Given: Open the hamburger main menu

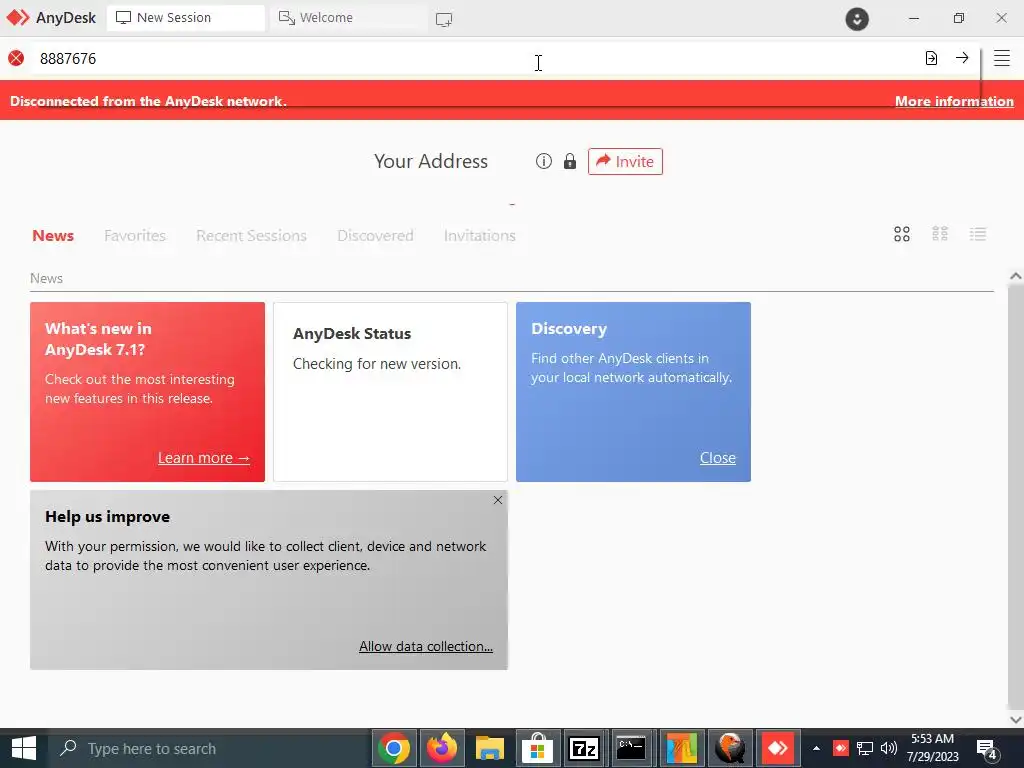Looking at the screenshot, I should pyautogui.click(x=1002, y=58).
